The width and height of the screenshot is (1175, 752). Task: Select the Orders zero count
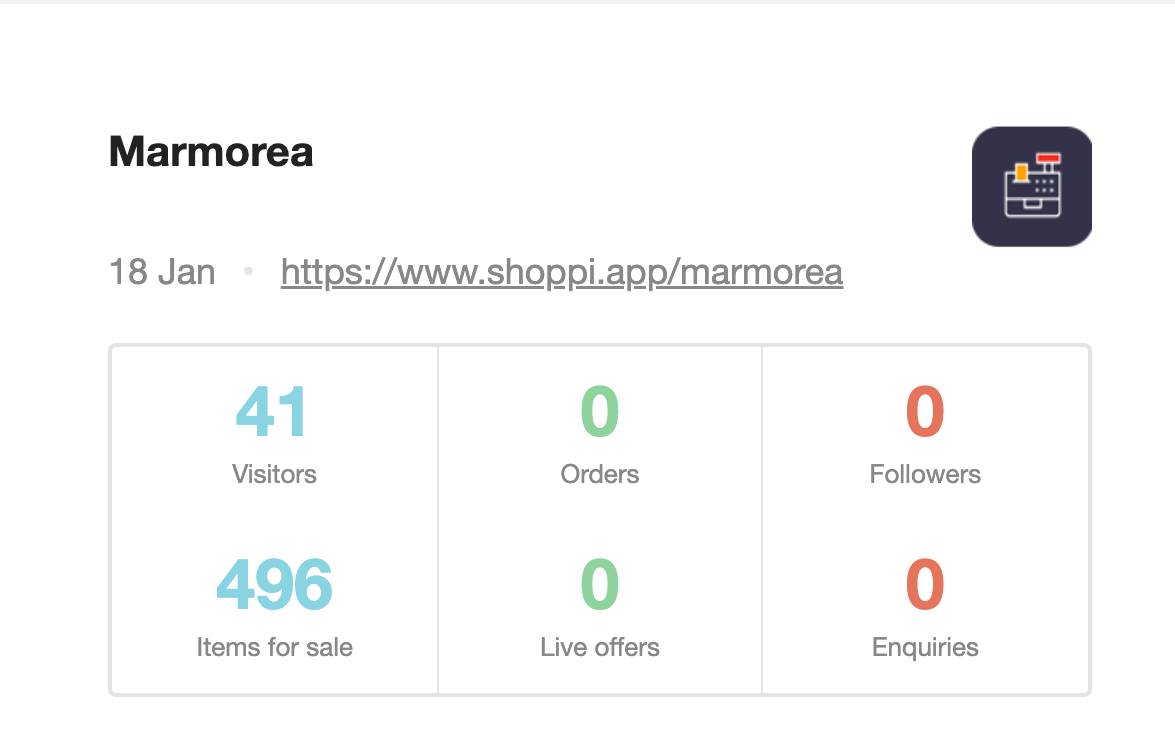click(599, 411)
